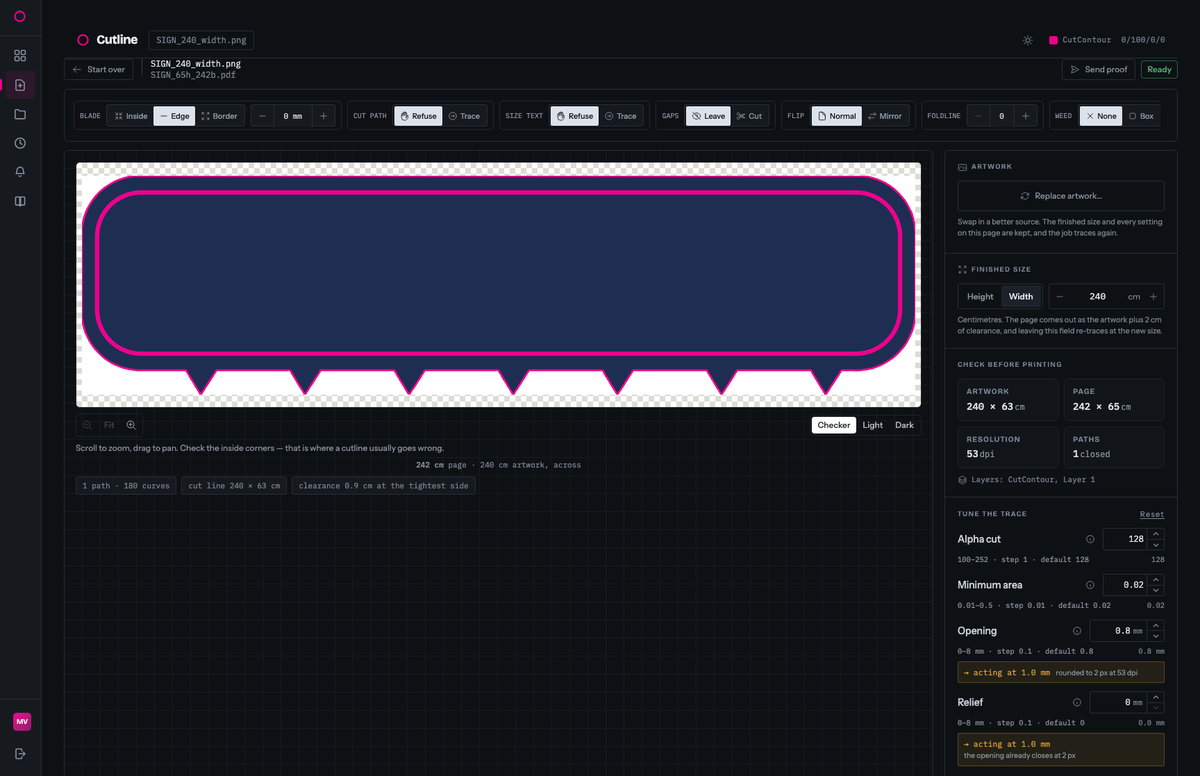Open the book docs icon in sidebar
This screenshot has height=776, width=1200.
(x=20, y=201)
